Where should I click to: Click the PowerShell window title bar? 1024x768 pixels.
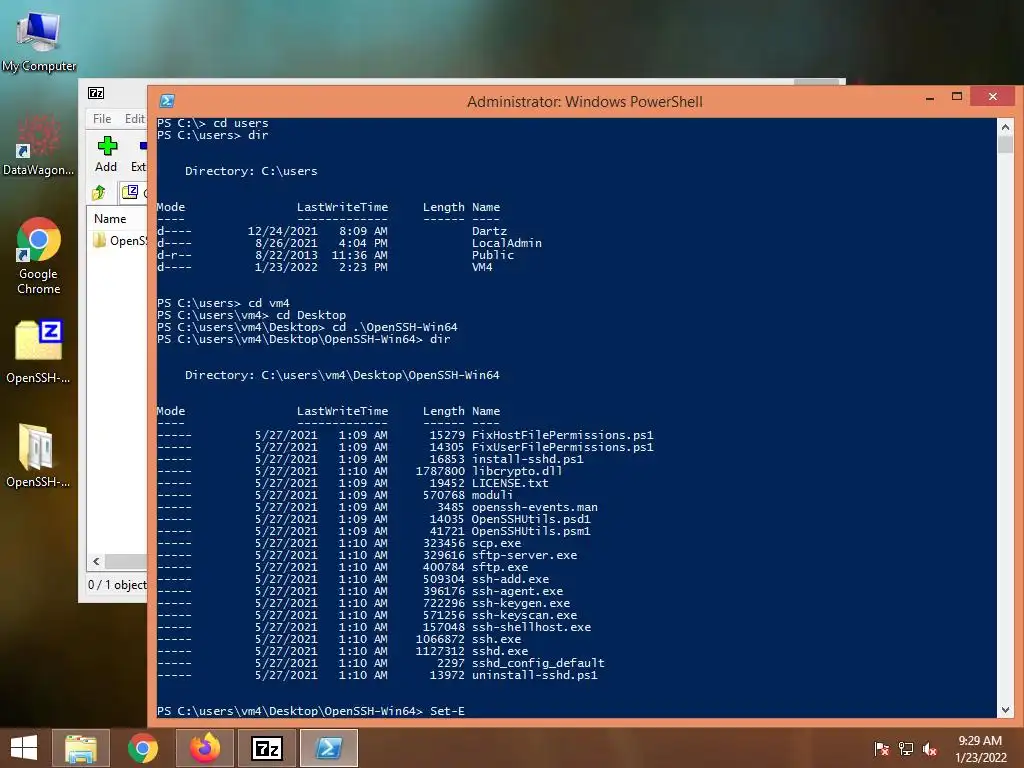584,101
